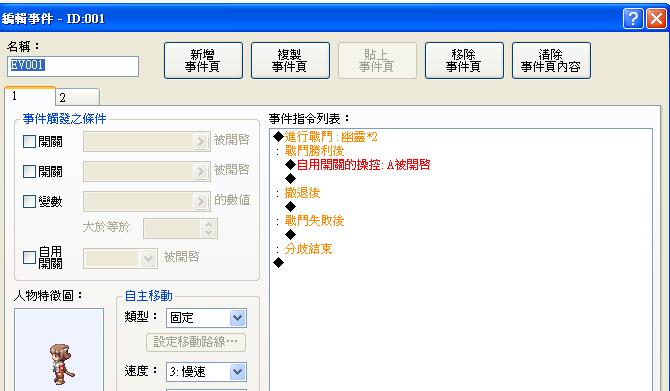Open the help question mark button
The width and height of the screenshot is (670, 391).
pos(633,19)
